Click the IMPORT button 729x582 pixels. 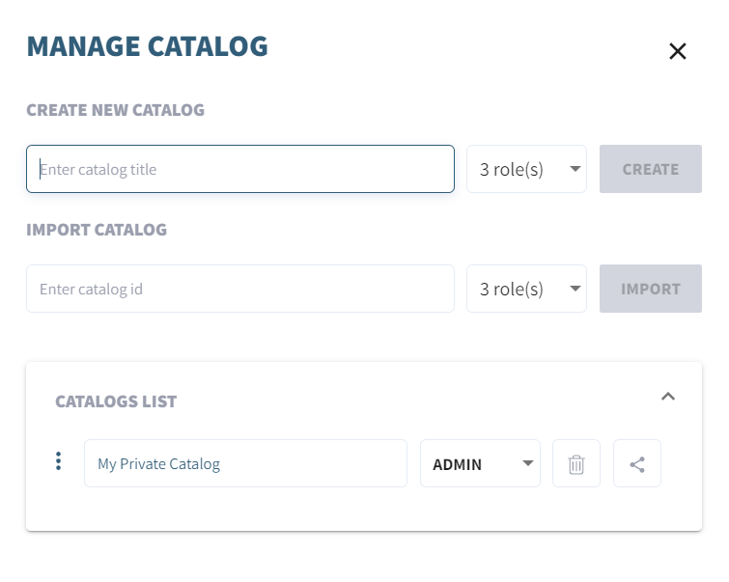pos(650,289)
